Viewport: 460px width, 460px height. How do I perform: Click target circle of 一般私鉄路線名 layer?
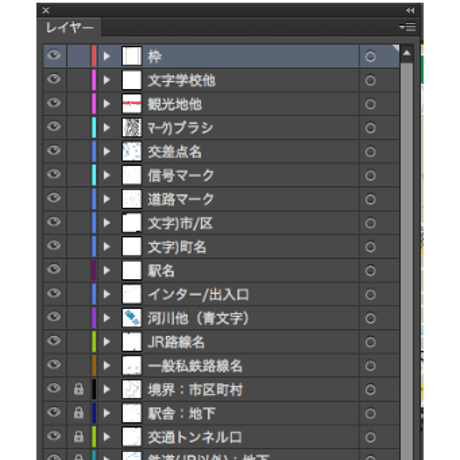(x=370, y=366)
